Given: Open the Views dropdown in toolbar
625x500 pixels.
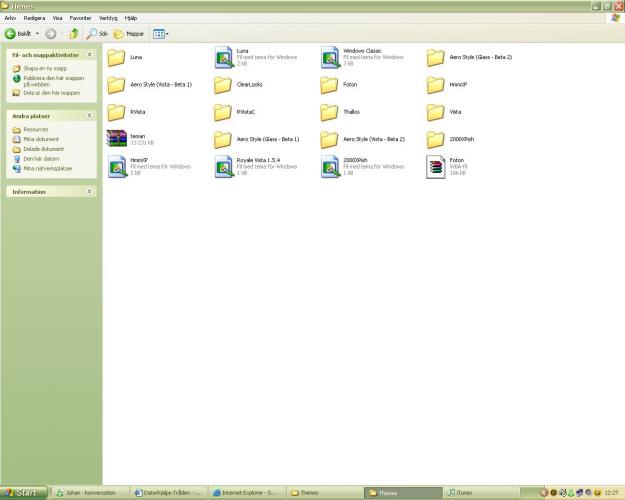Looking at the screenshot, I should point(160,34).
